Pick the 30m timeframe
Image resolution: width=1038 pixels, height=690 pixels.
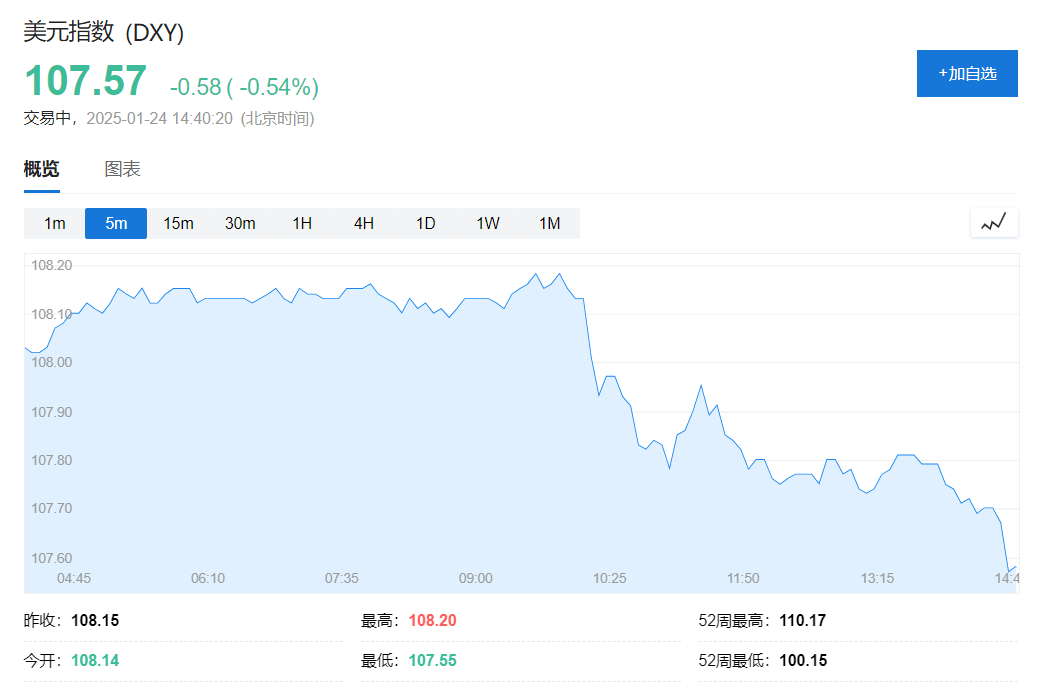point(240,223)
